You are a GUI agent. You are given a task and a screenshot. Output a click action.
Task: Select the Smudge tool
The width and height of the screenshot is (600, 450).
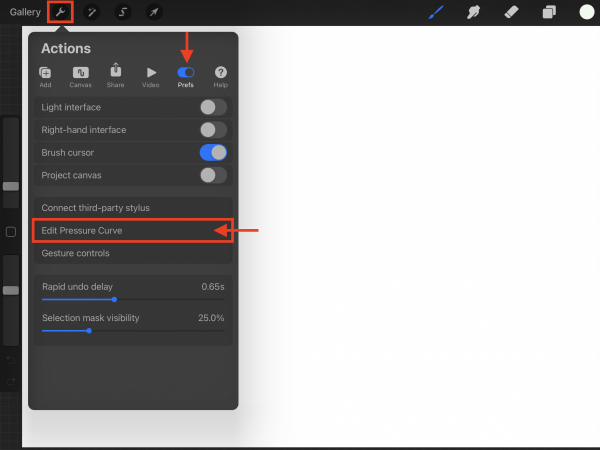coord(473,12)
